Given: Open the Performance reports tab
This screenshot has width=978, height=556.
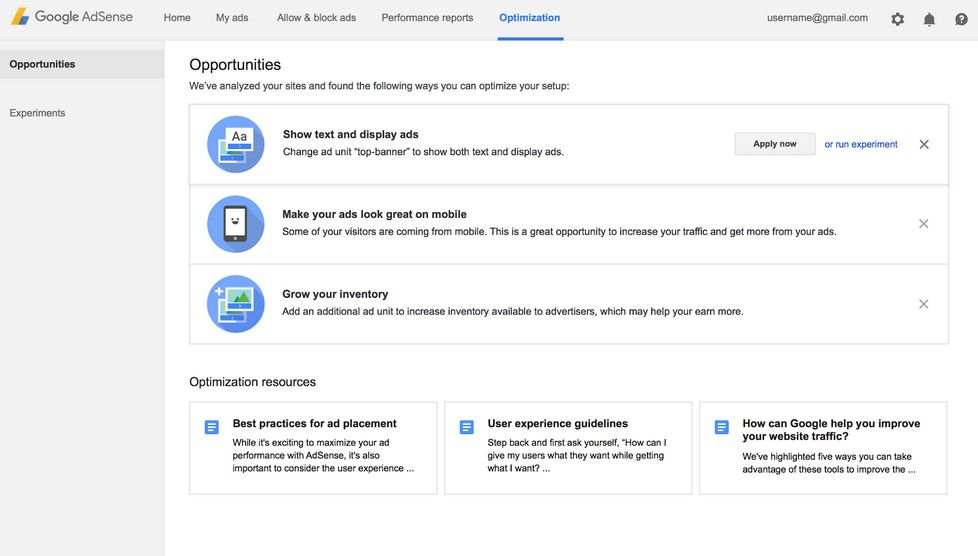Looking at the screenshot, I should tap(427, 18).
